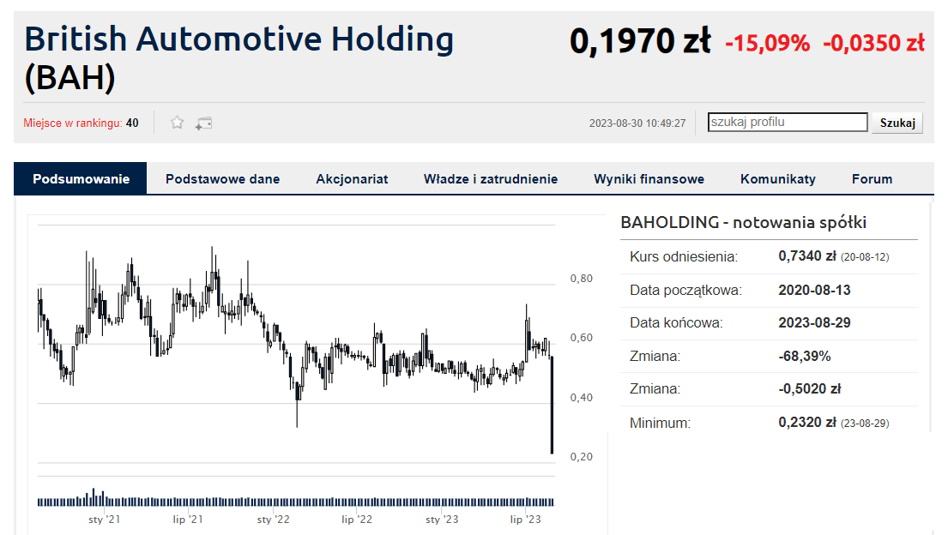Viewport: 948px width, 535px height.
Task: Click the sty '21 axis label
Action: 104,519
